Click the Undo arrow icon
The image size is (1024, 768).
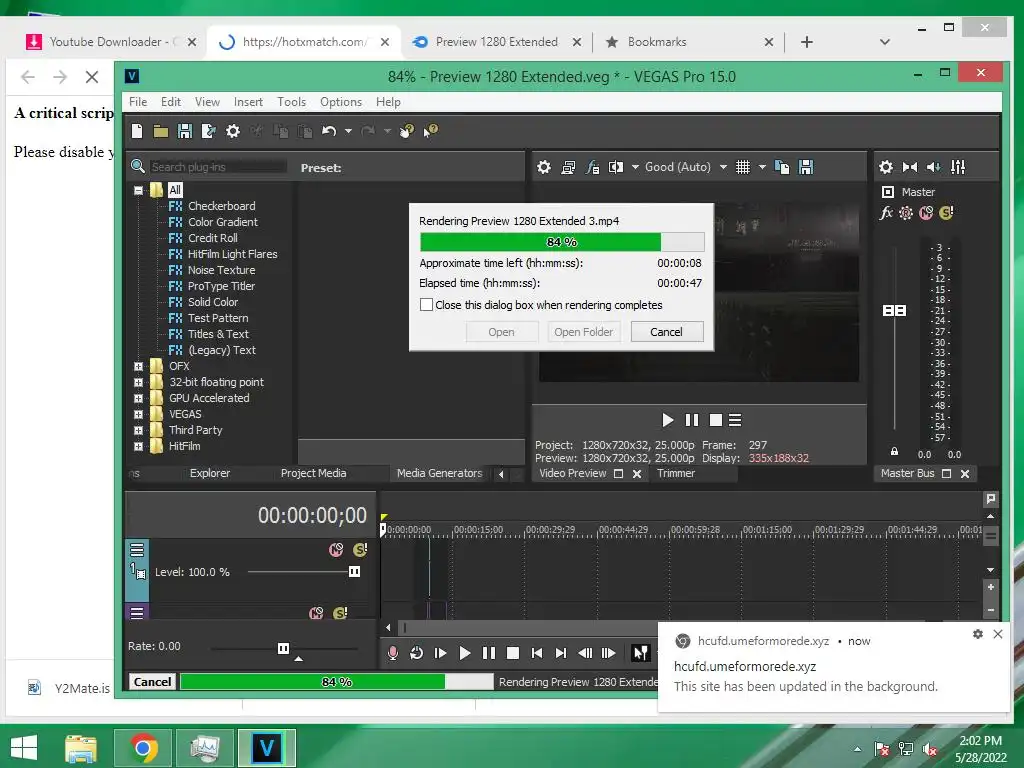click(x=328, y=131)
